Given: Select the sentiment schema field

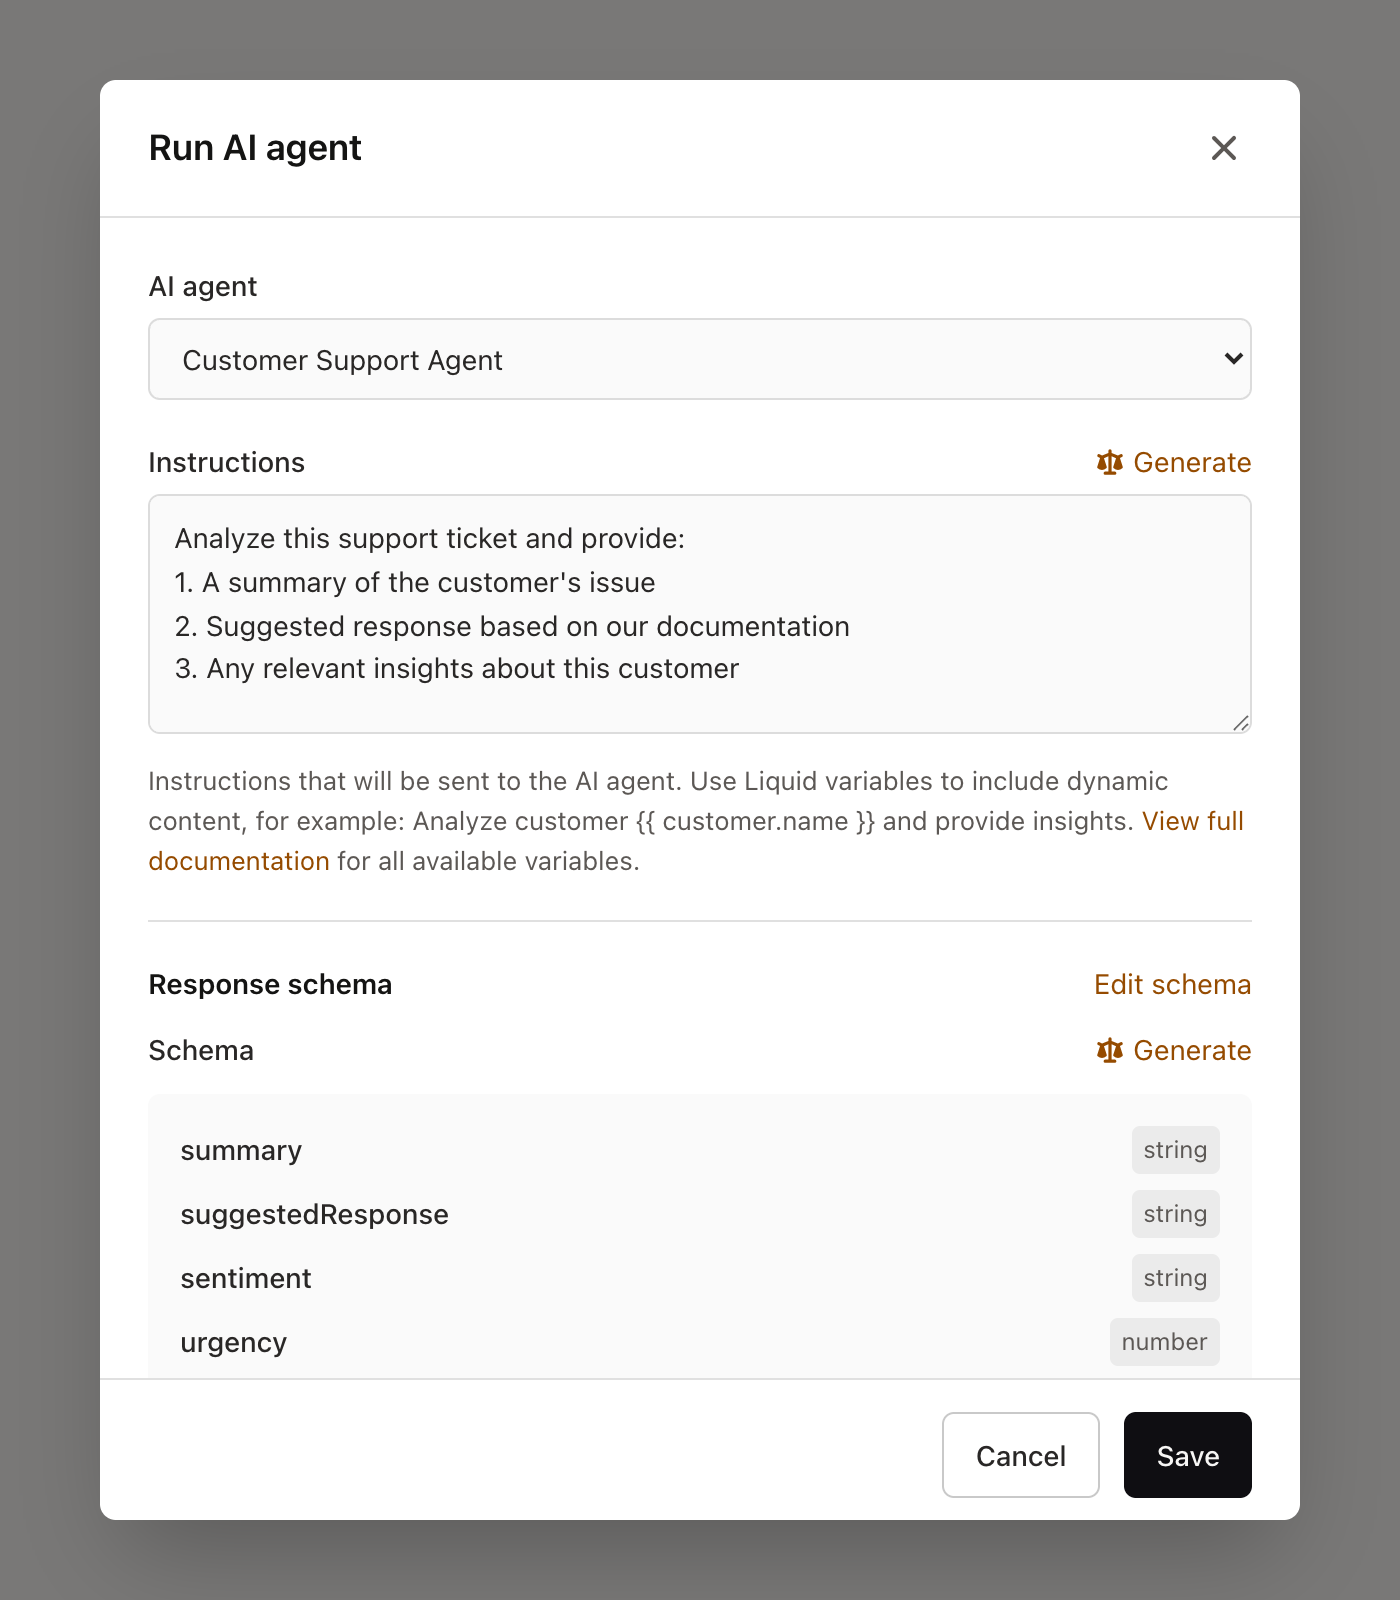Looking at the screenshot, I should (x=246, y=1278).
